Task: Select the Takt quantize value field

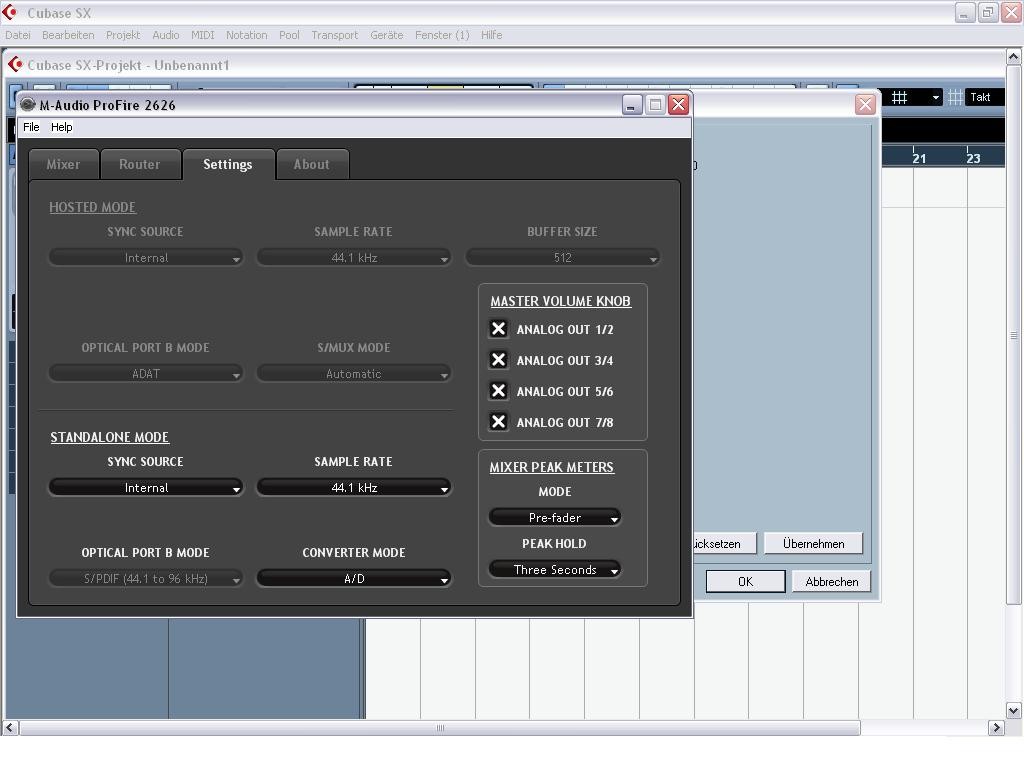Action: pos(984,97)
